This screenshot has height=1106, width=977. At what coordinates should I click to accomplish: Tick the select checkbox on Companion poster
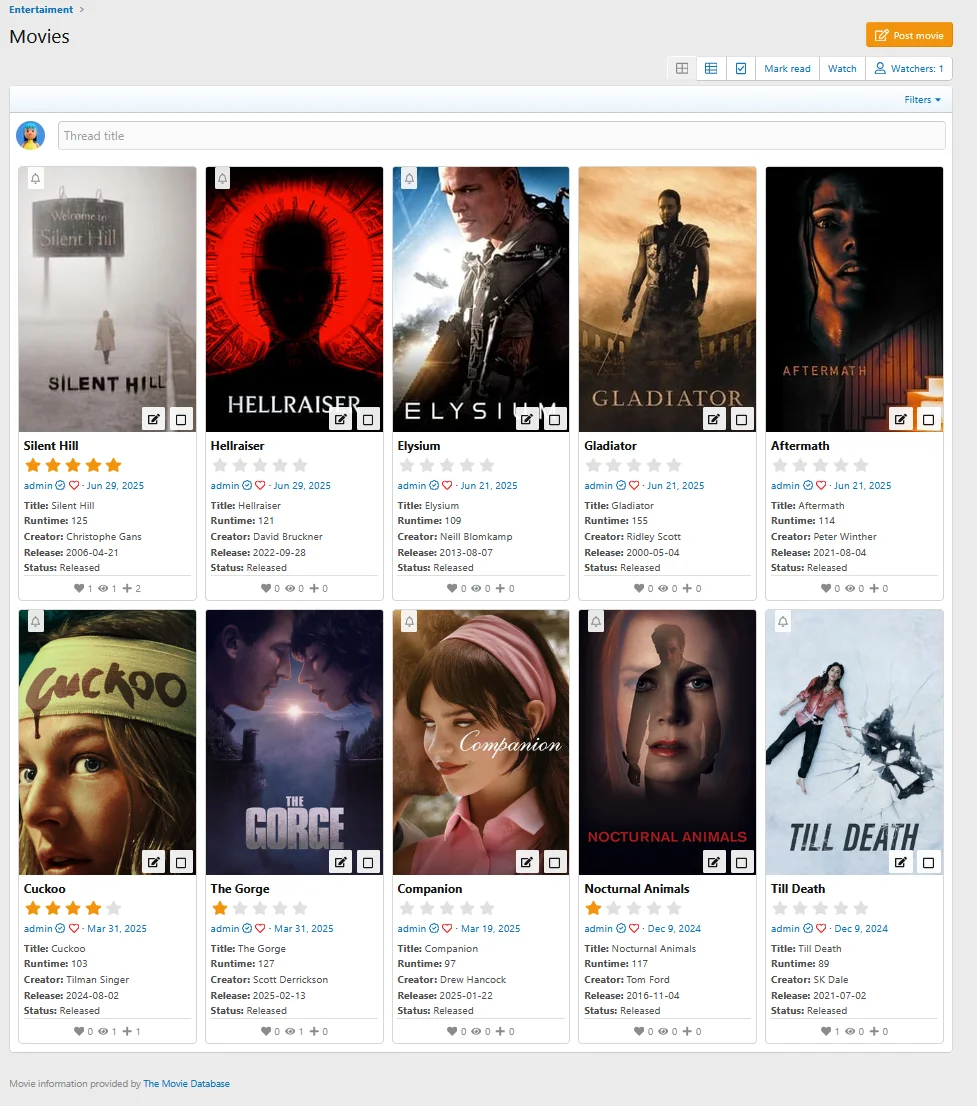(x=554, y=862)
